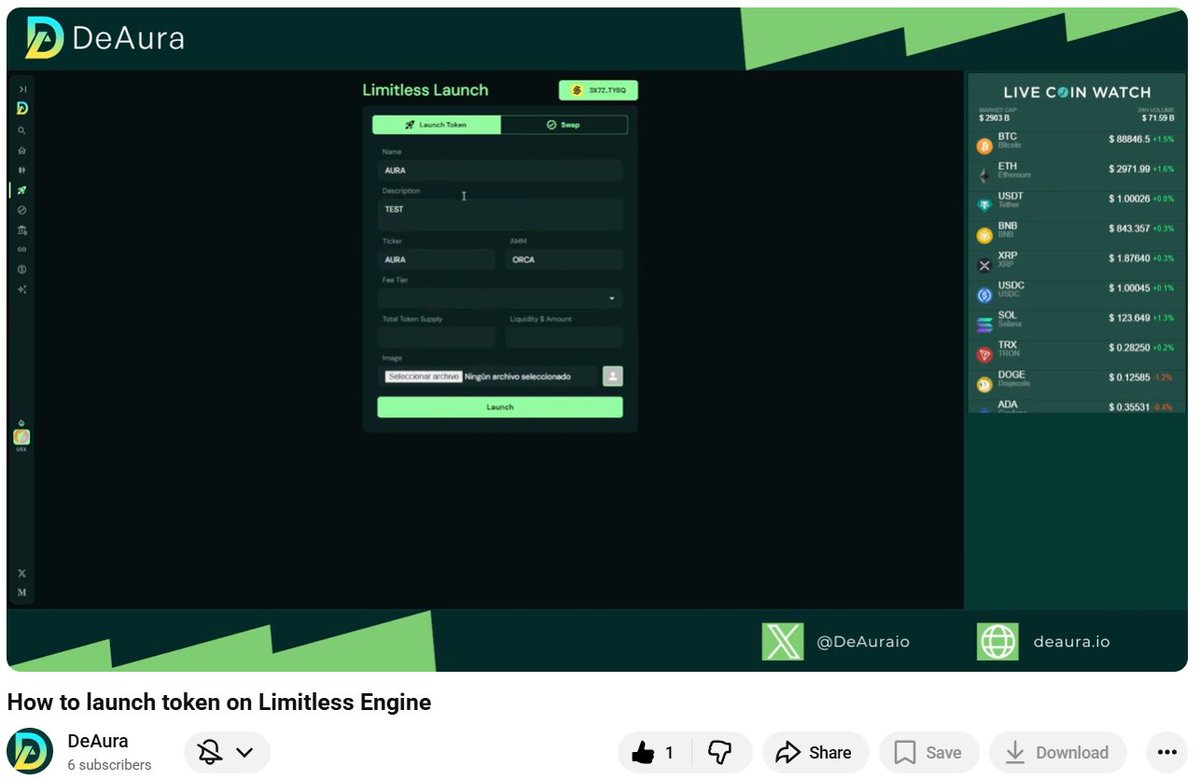1200x780 pixels.
Task: Click the globe icon beside deaura.io
Action: point(997,642)
